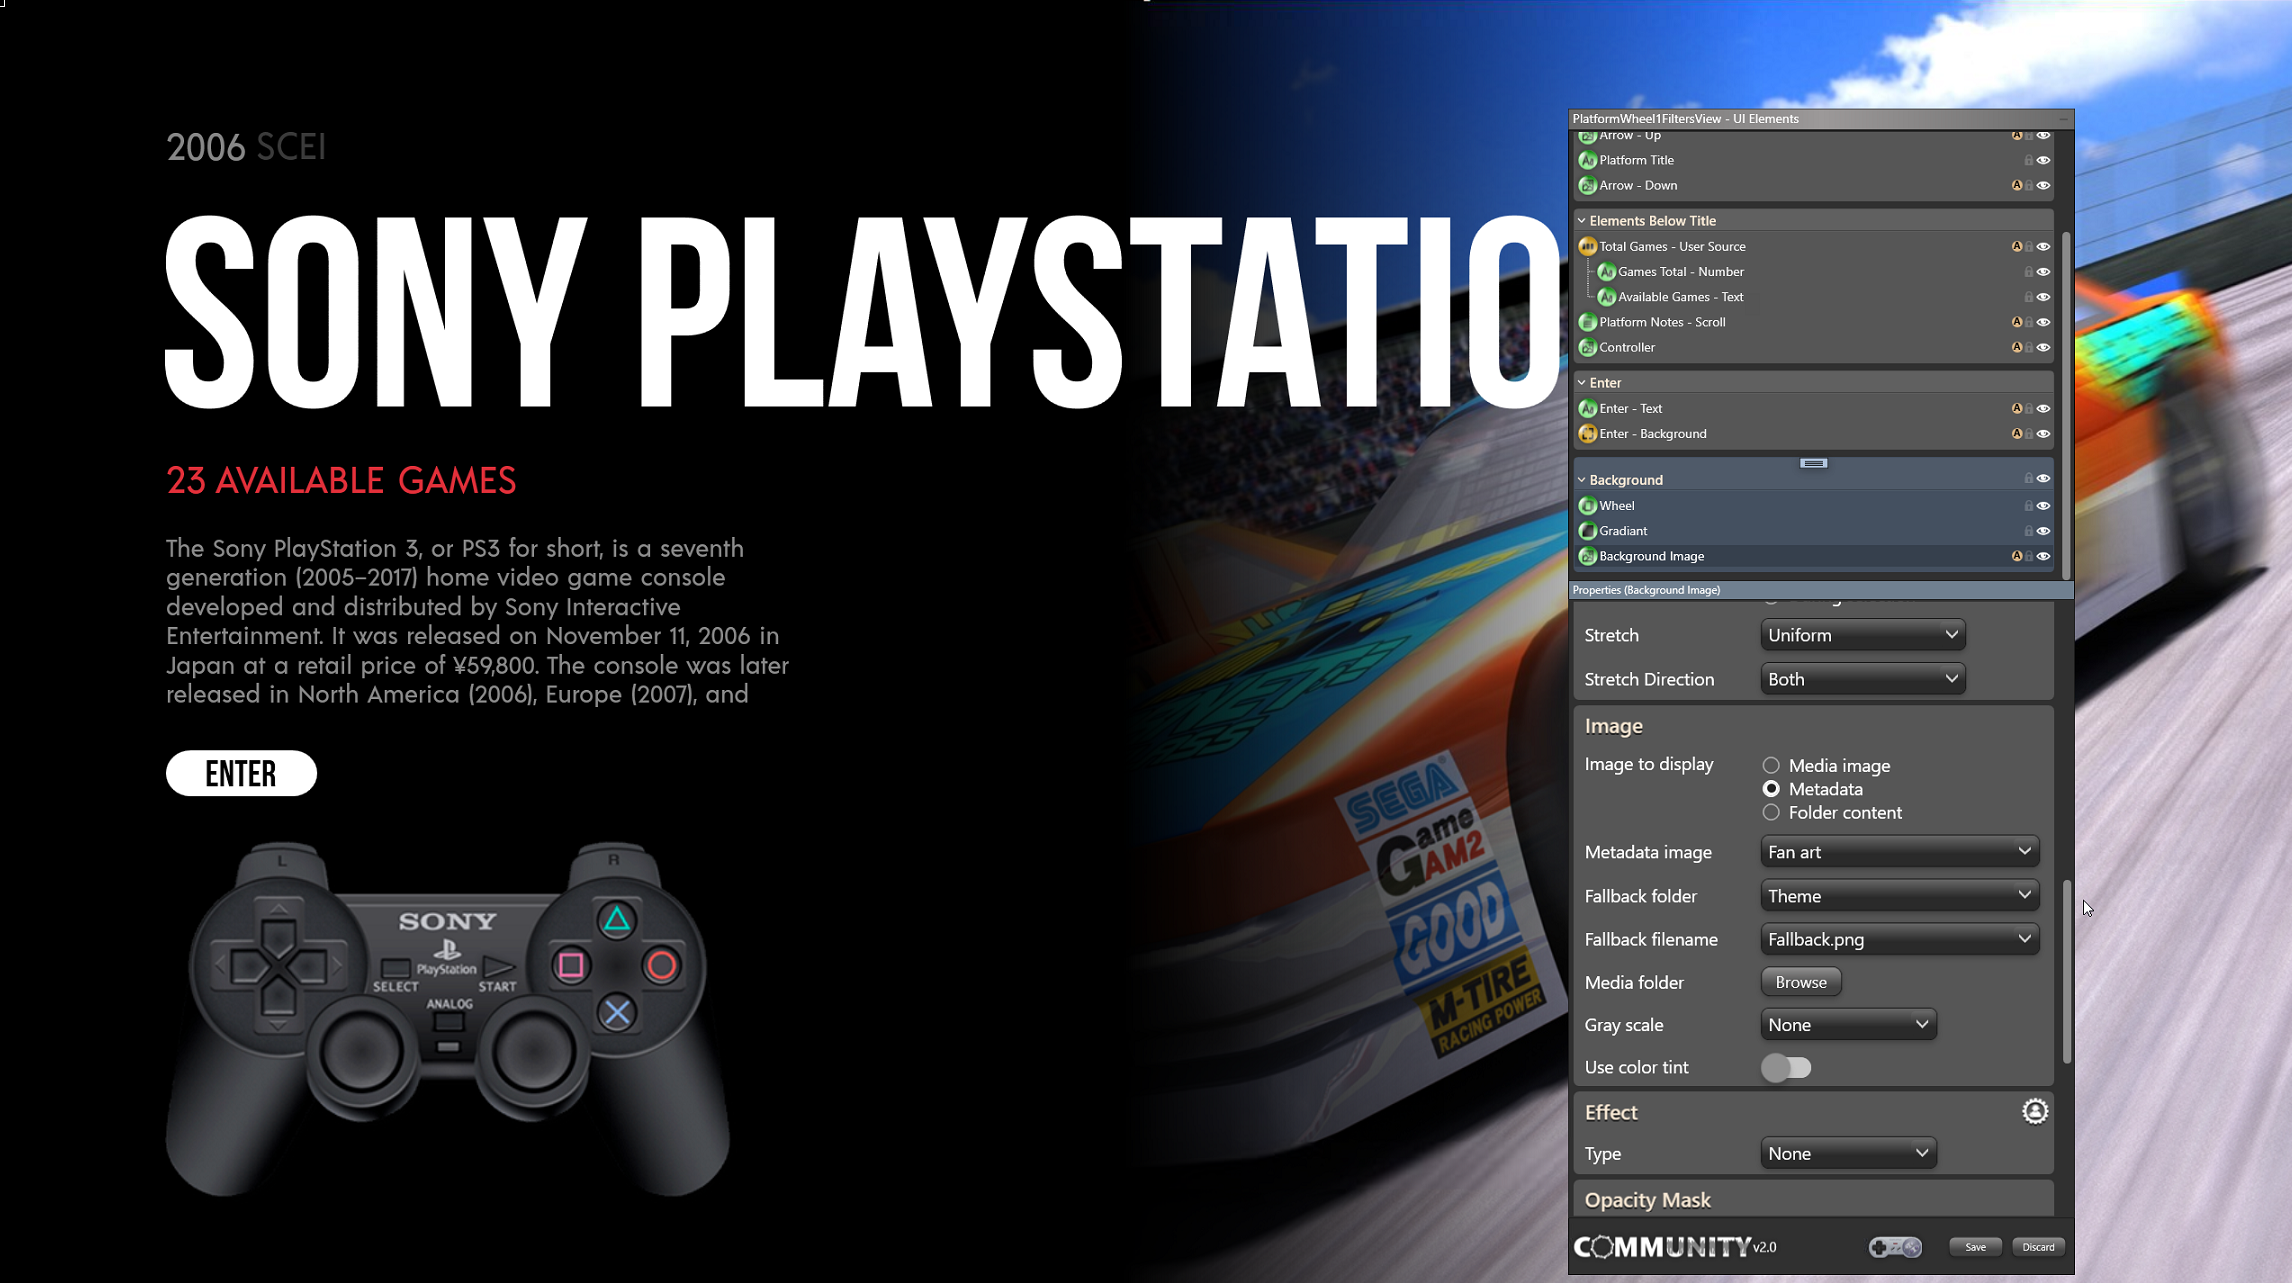
Task: Click the Gradiant element icon
Action: click(x=1587, y=531)
